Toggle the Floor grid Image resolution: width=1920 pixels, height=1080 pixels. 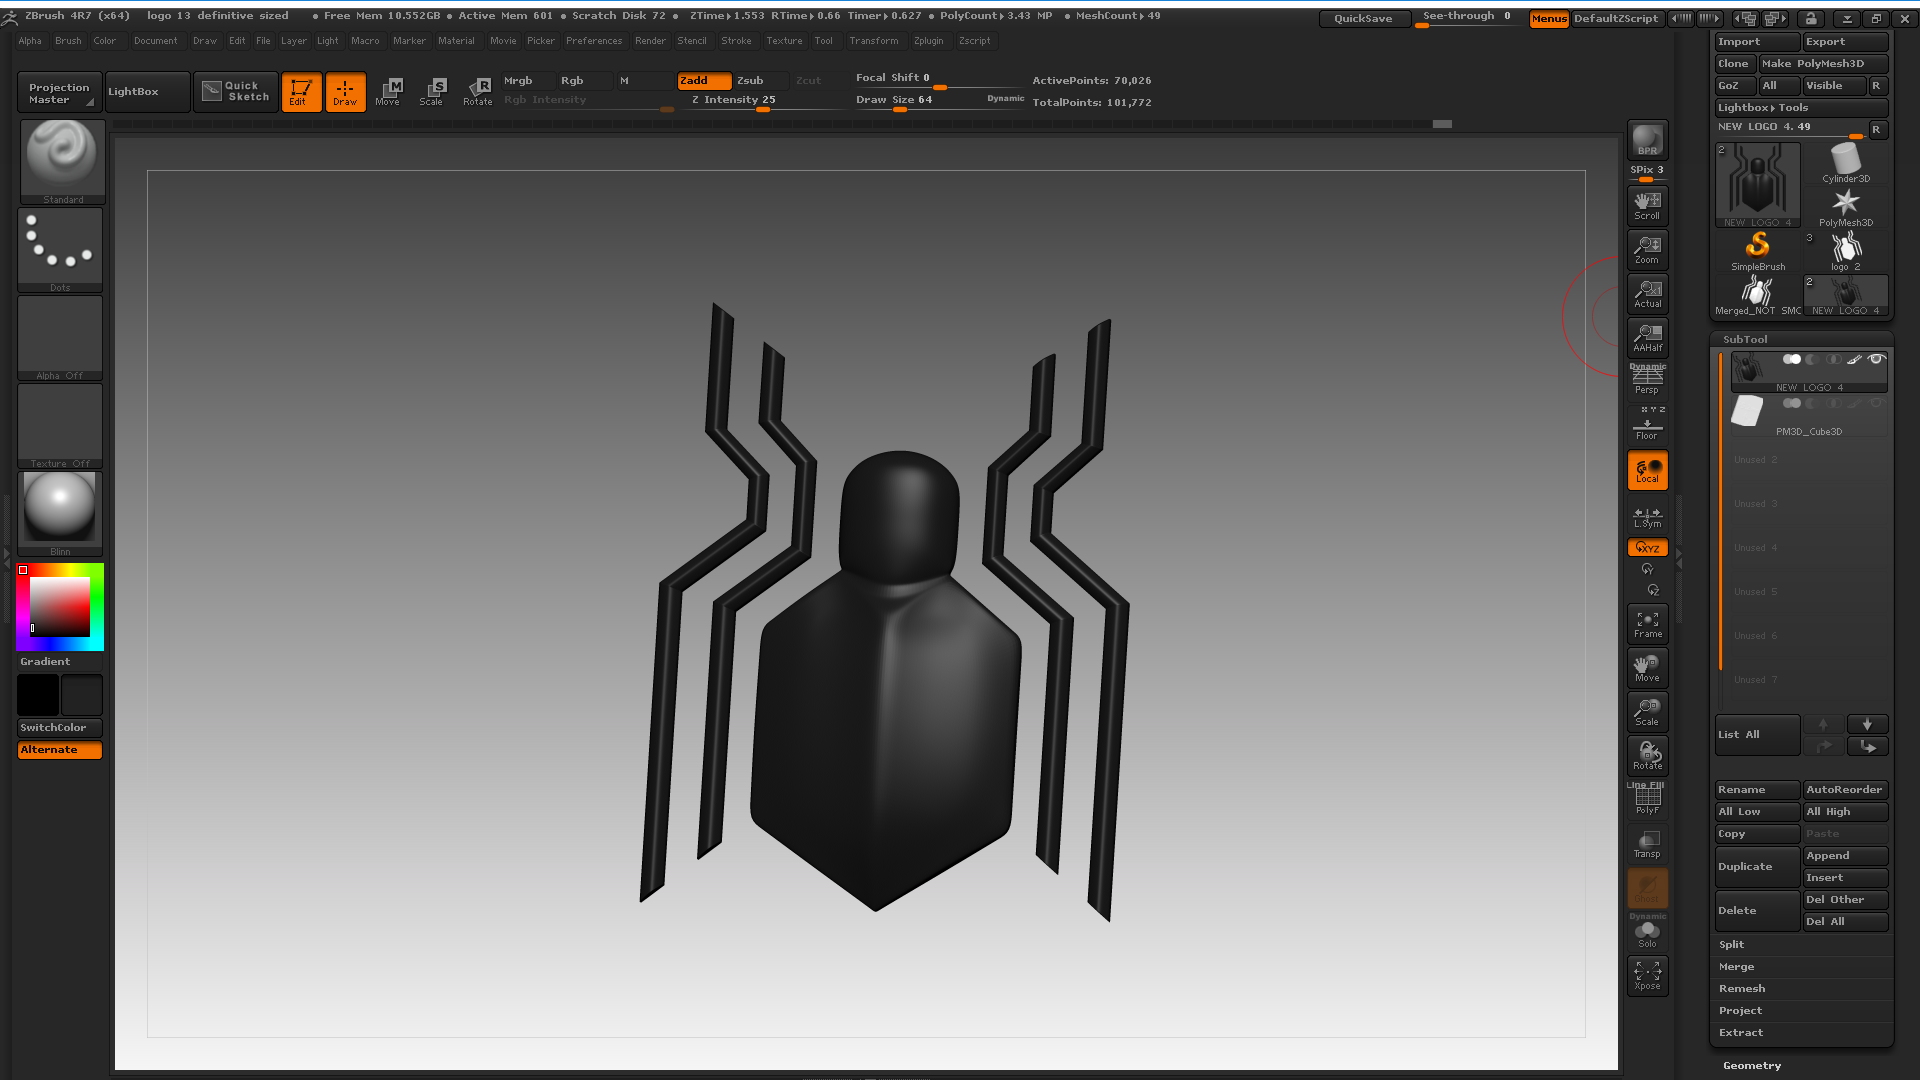click(x=1647, y=424)
